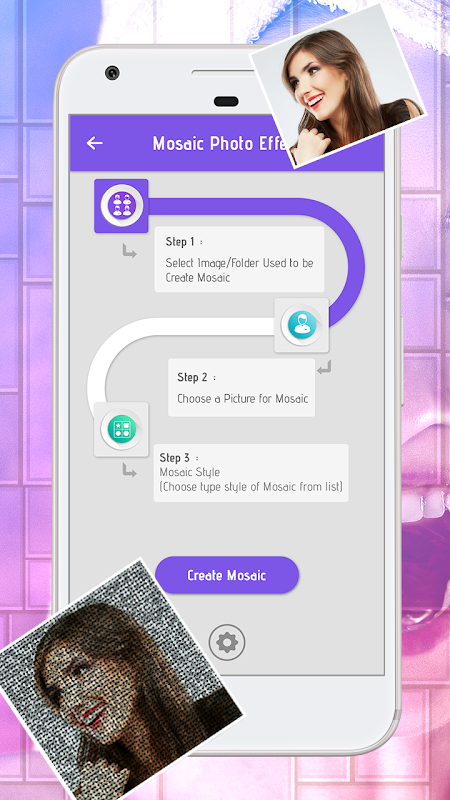Tap the Choose type style of Mosaic text
The height and width of the screenshot is (800, 450).
pos(251,486)
